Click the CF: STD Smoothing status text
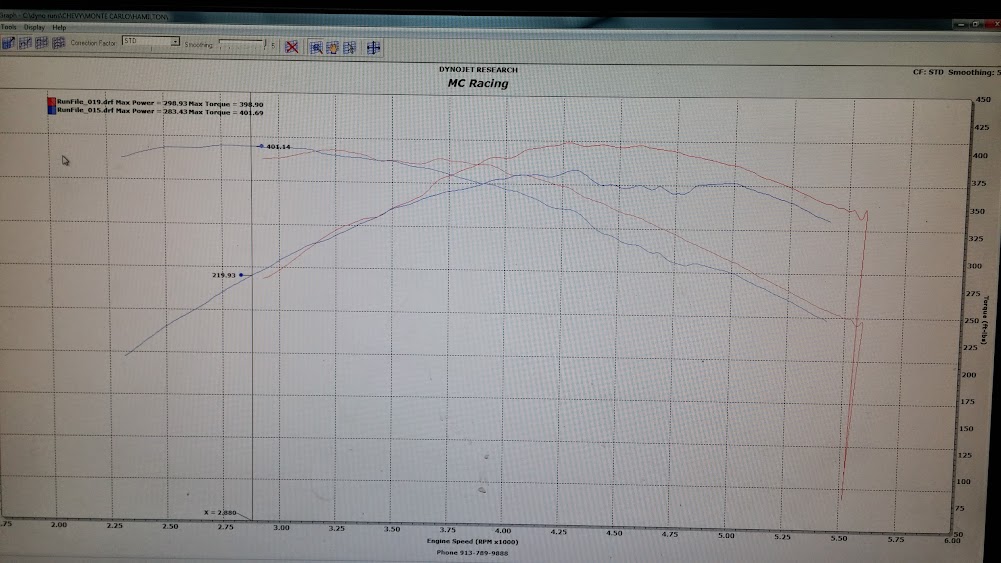This screenshot has width=1001, height=563. pyautogui.click(x=956, y=72)
